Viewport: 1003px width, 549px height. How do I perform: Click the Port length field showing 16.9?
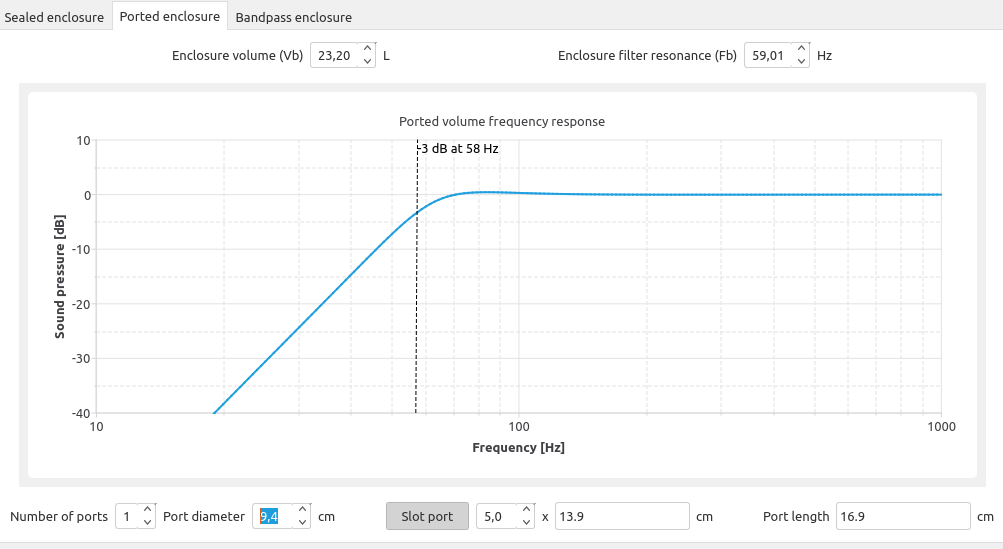point(903,516)
